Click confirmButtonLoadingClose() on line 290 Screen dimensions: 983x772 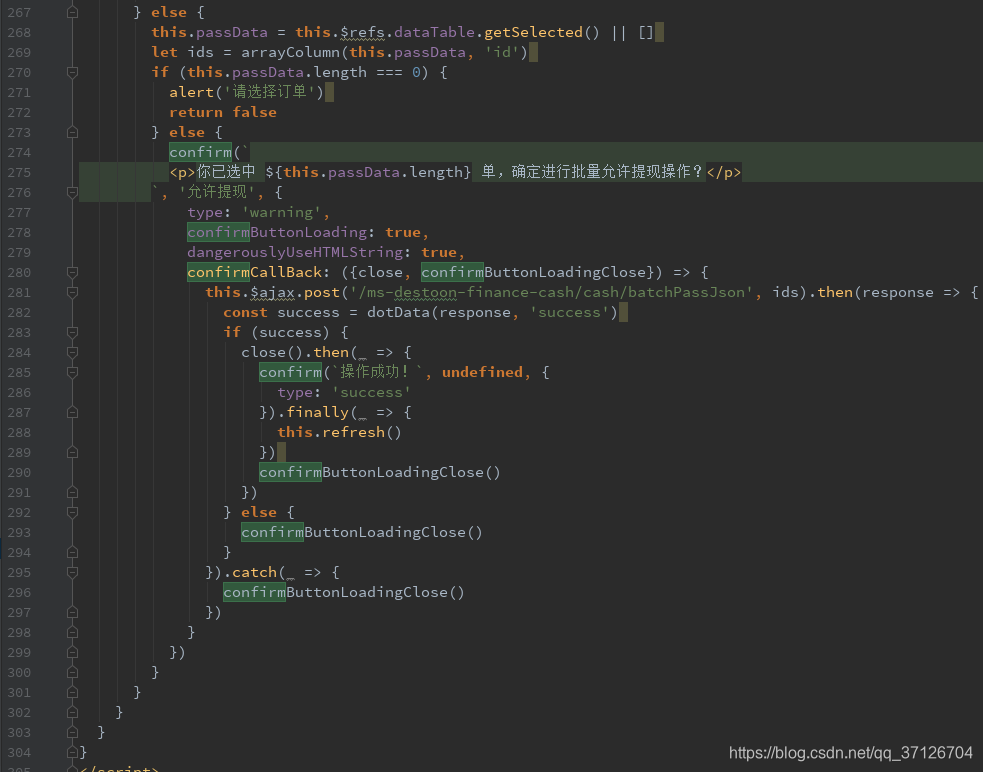tap(380, 472)
